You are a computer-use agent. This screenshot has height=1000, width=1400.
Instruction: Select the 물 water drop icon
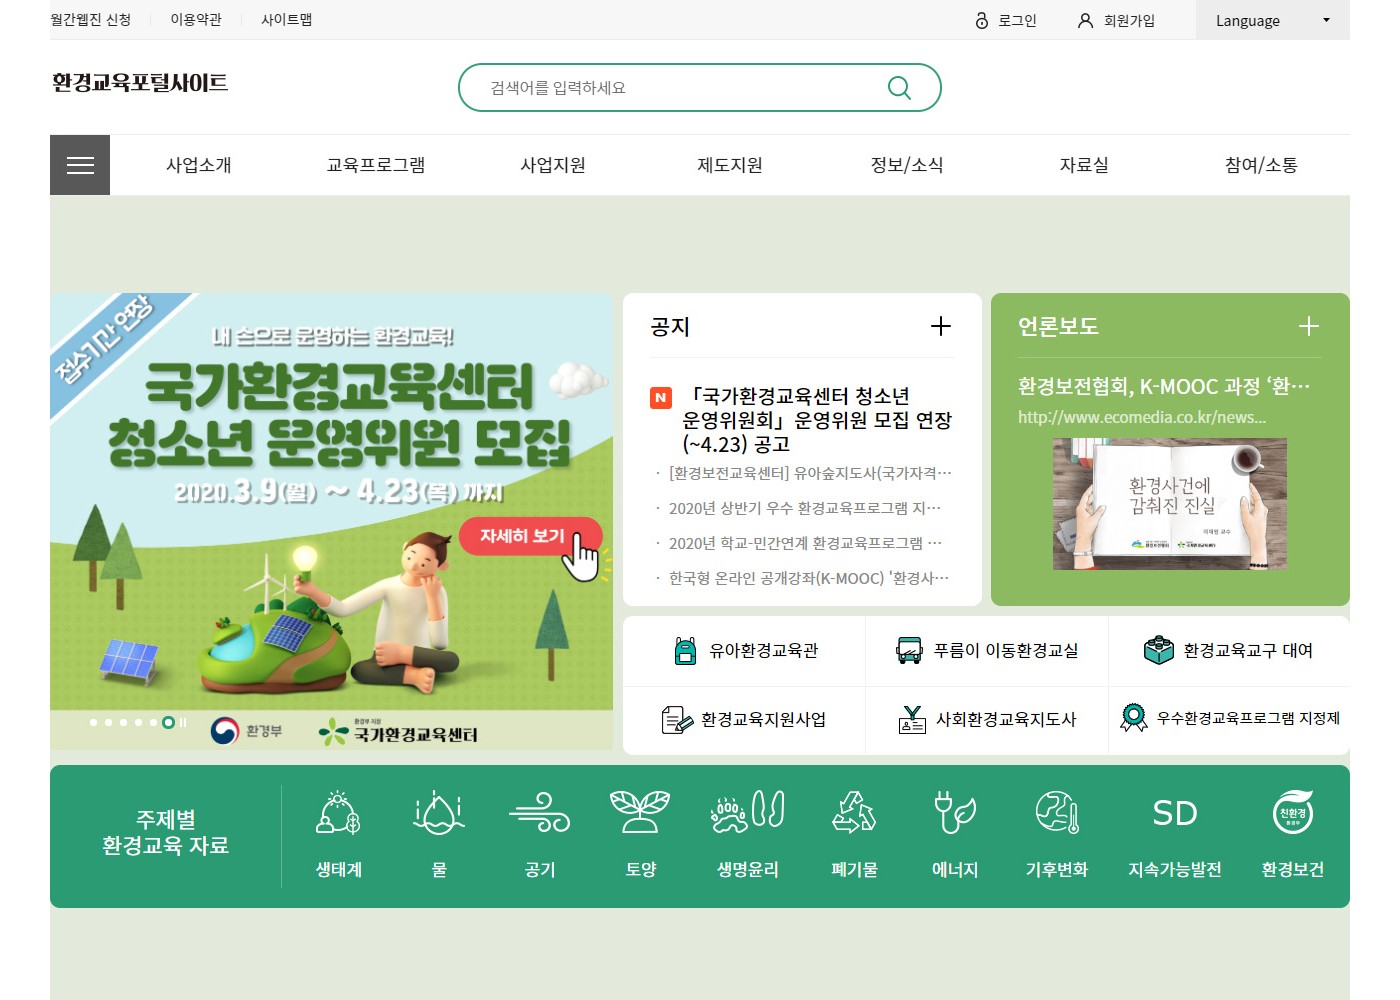tap(439, 812)
